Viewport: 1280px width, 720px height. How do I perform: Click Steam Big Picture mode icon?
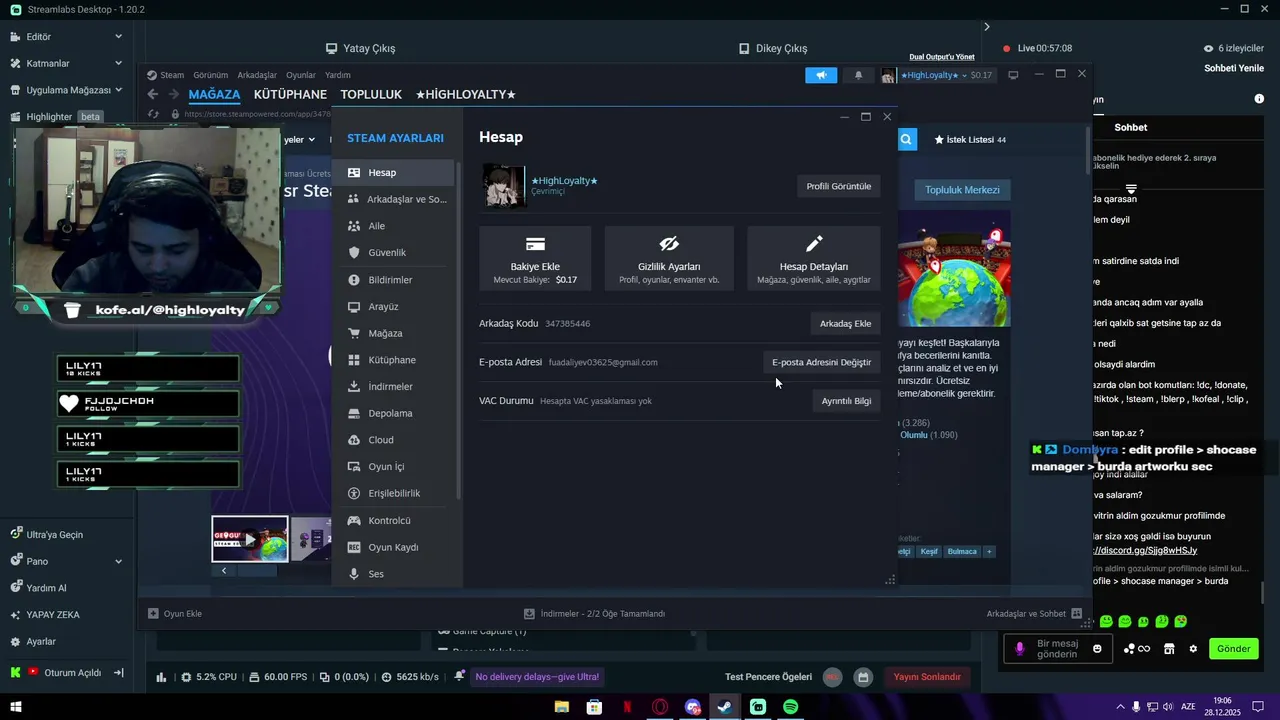point(1013,75)
